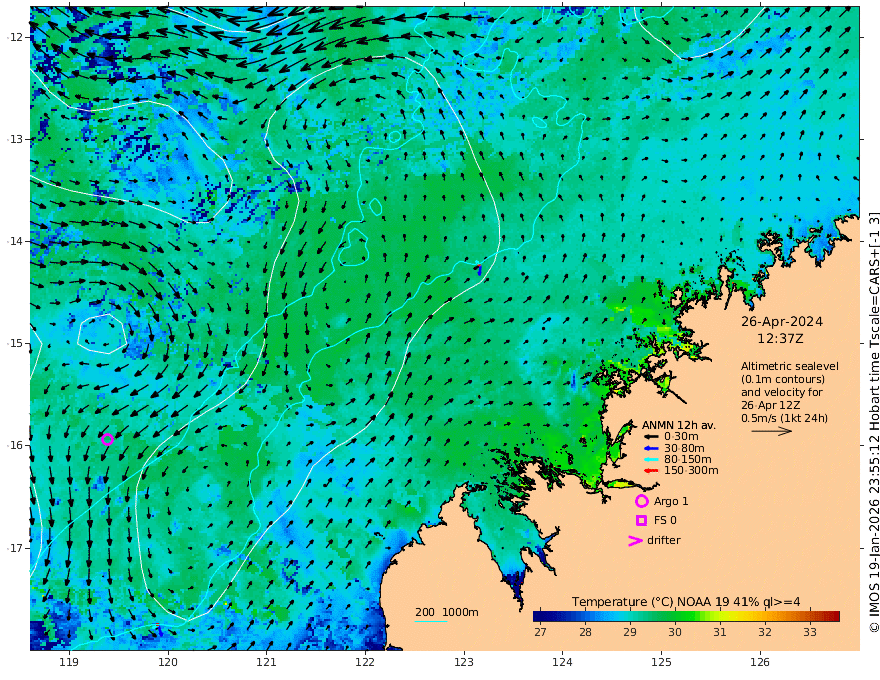Click the cyan 80-150m arrow in ANMN legend
Viewport: 880px width, 680px height.
(x=651, y=460)
